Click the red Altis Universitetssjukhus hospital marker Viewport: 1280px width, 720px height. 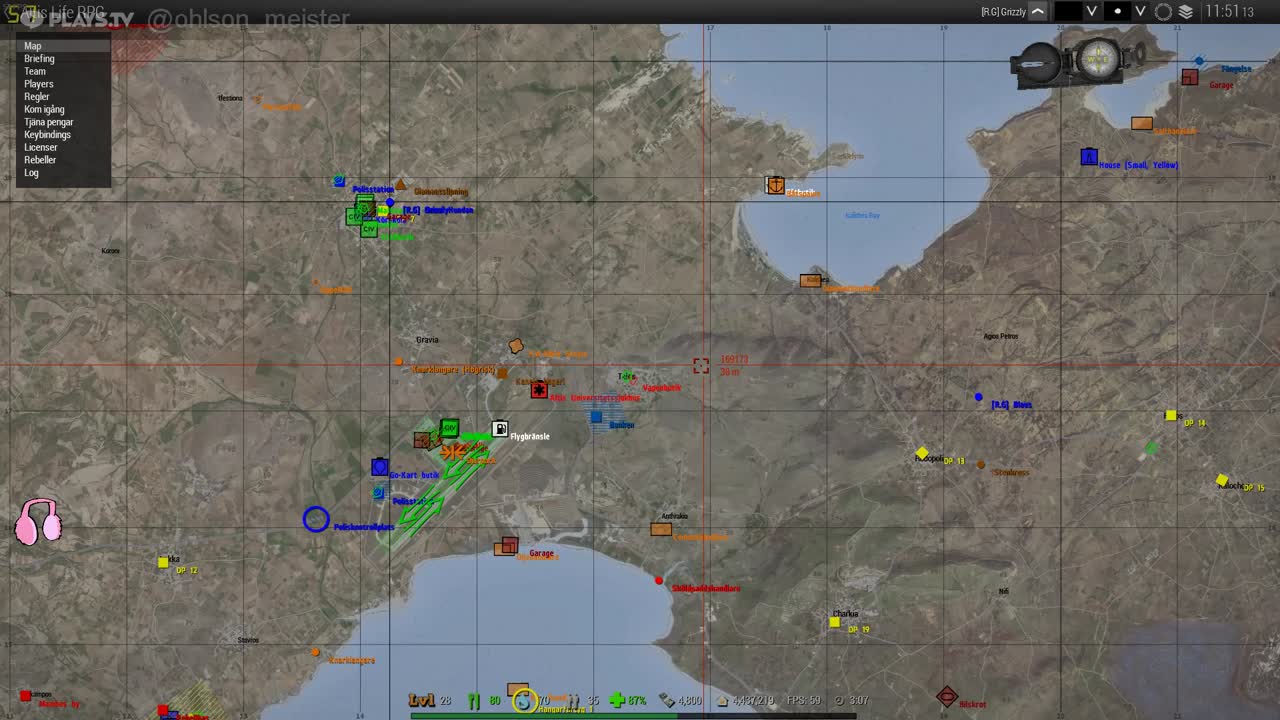pos(539,390)
